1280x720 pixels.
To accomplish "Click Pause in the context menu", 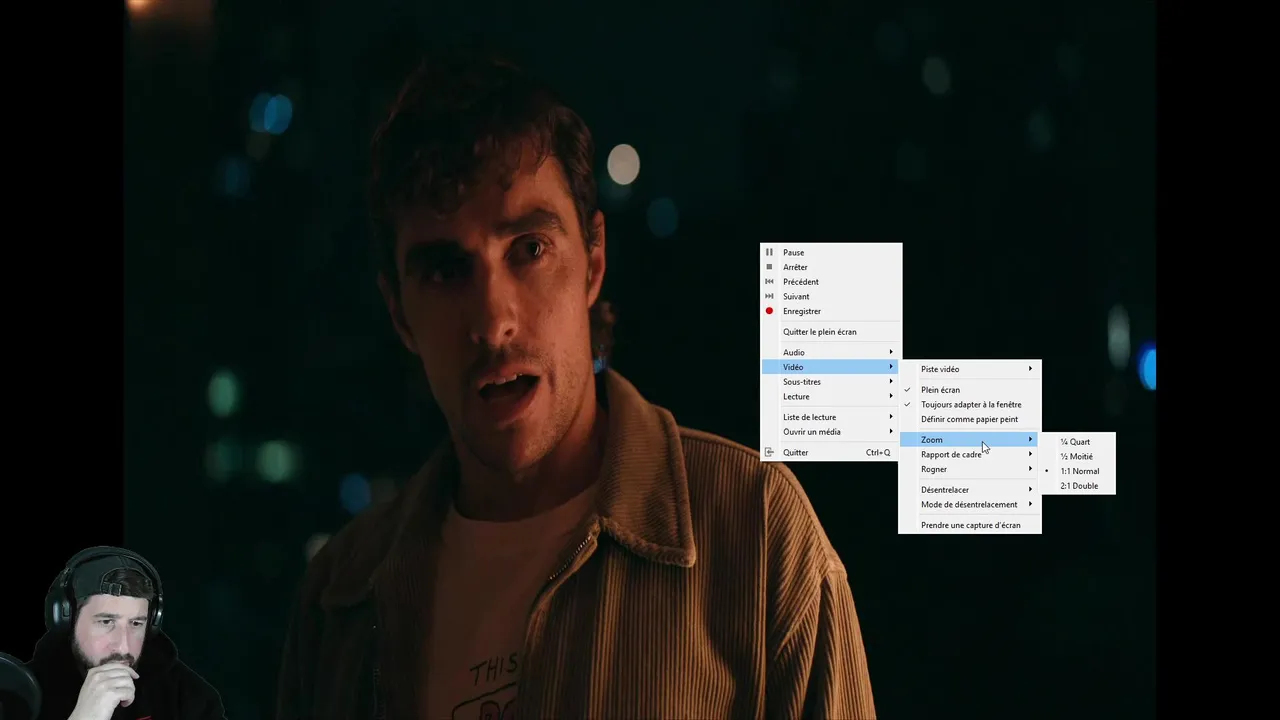I will click(x=830, y=253).
